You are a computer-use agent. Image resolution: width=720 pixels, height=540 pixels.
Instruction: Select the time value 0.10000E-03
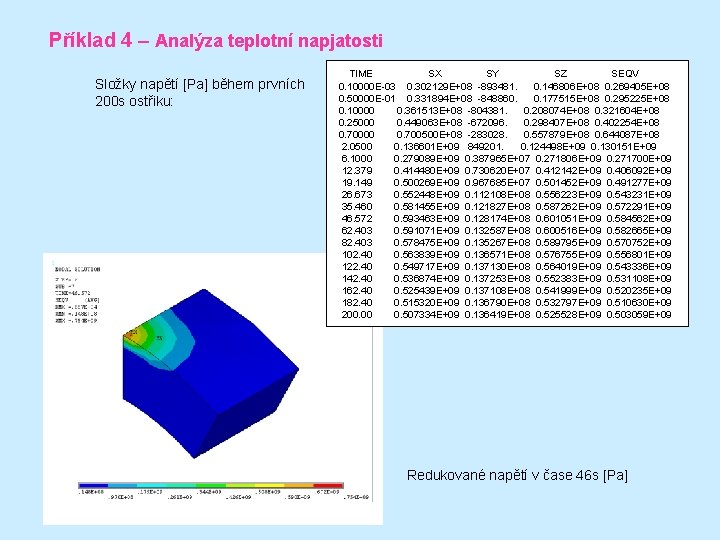366,86
